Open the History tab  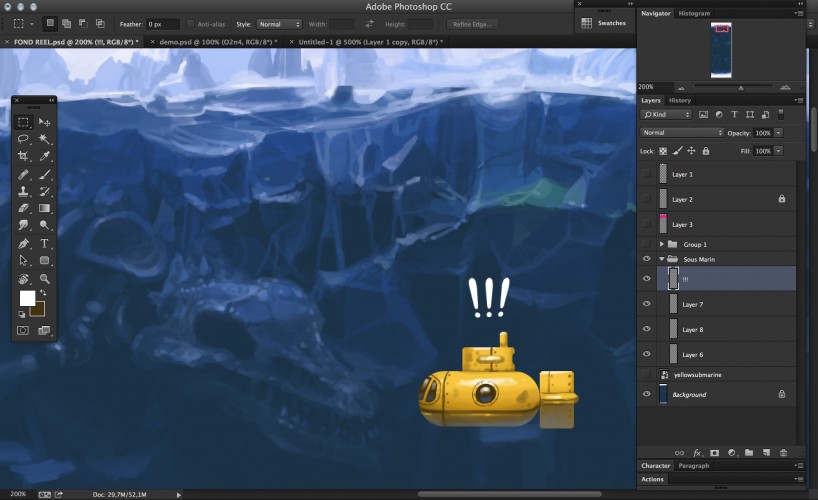click(680, 101)
